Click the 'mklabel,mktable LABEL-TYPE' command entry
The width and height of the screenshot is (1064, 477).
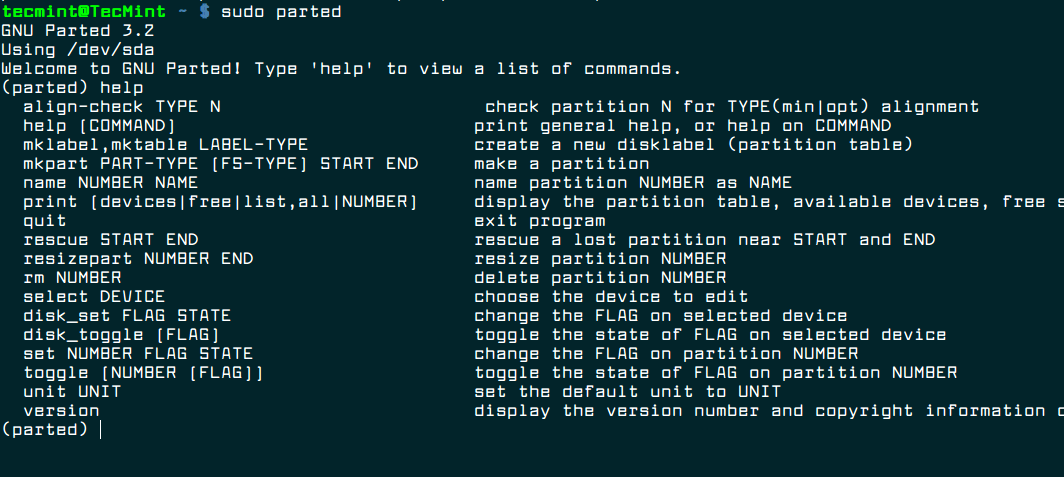pyautogui.click(x=165, y=145)
